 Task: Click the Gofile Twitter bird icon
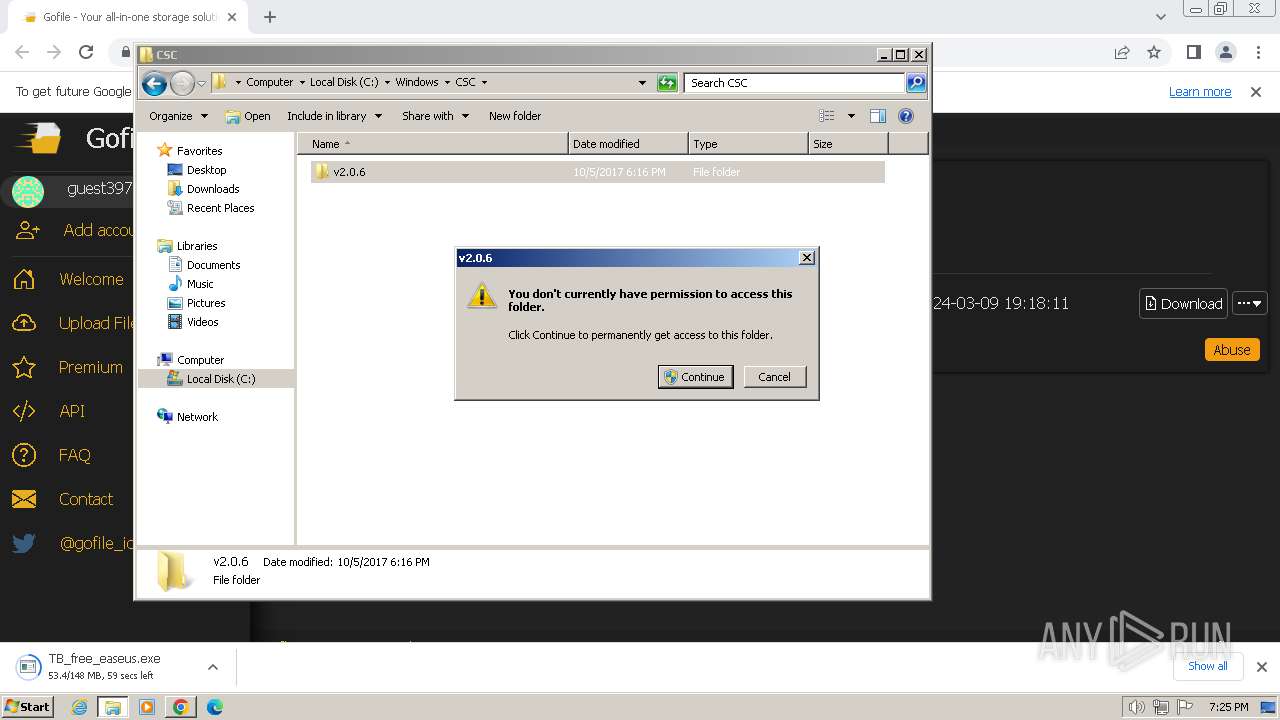point(24,543)
